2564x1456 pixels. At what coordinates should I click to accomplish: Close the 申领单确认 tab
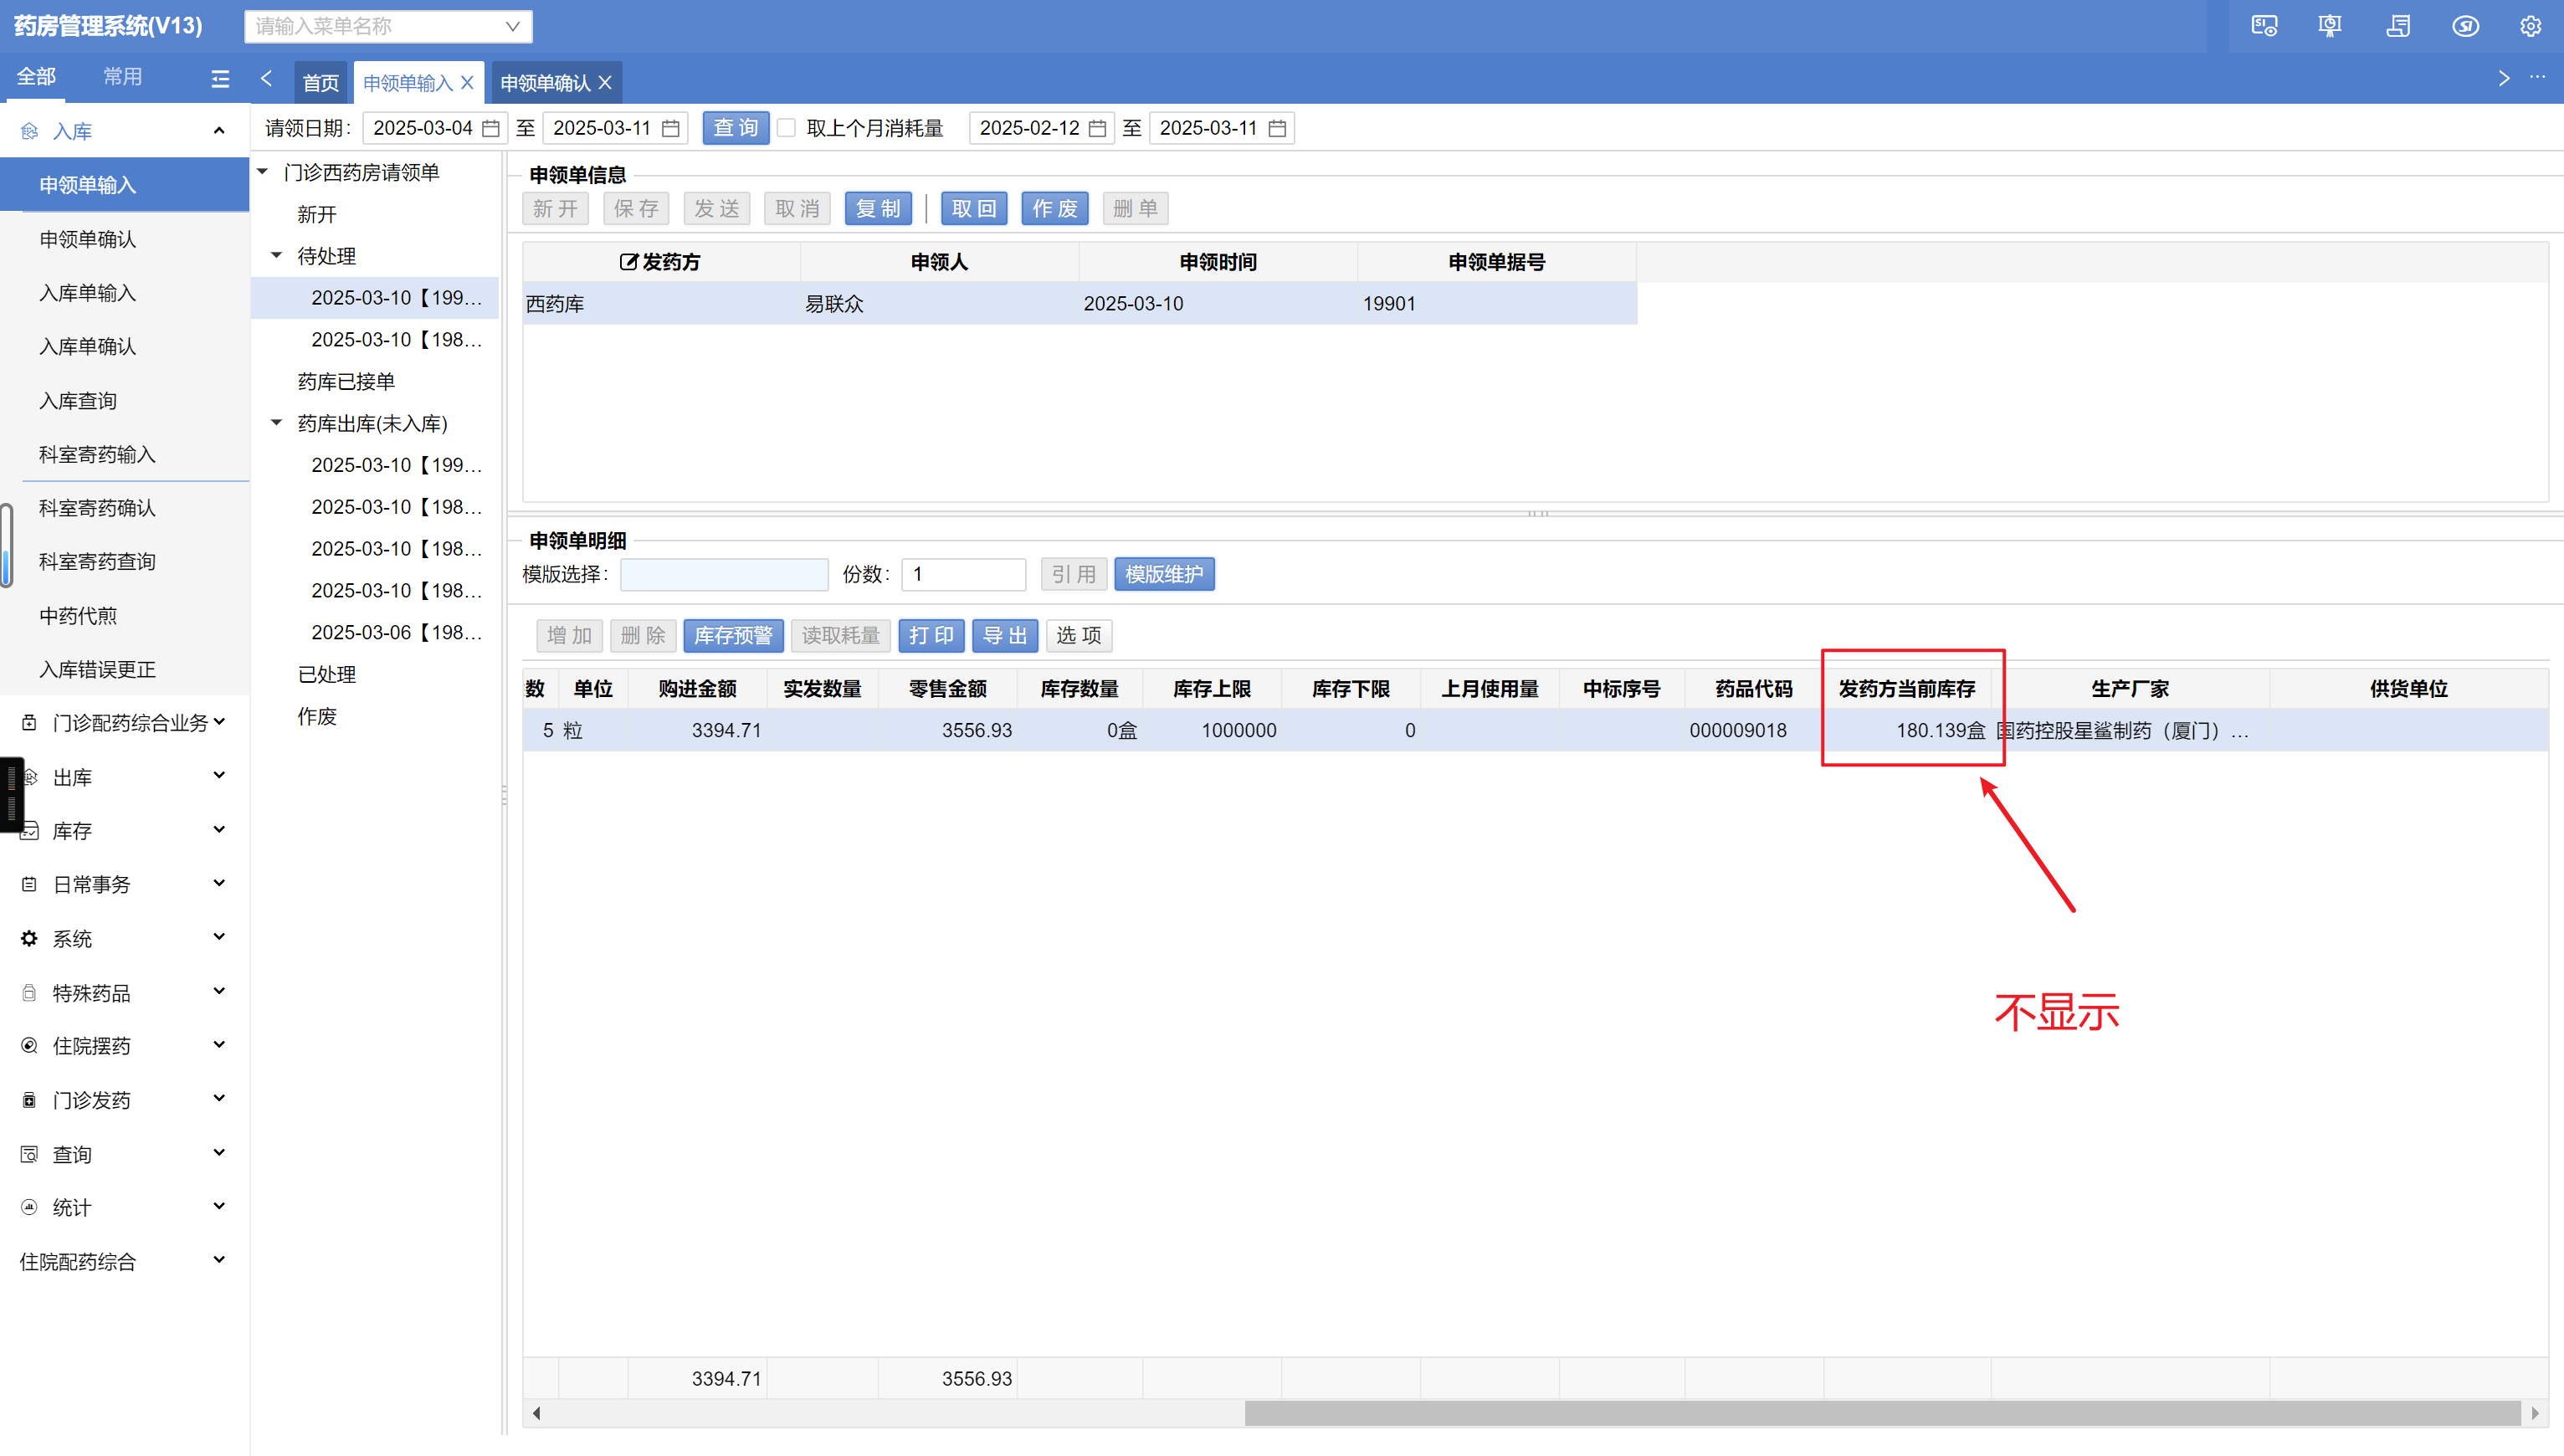(605, 83)
